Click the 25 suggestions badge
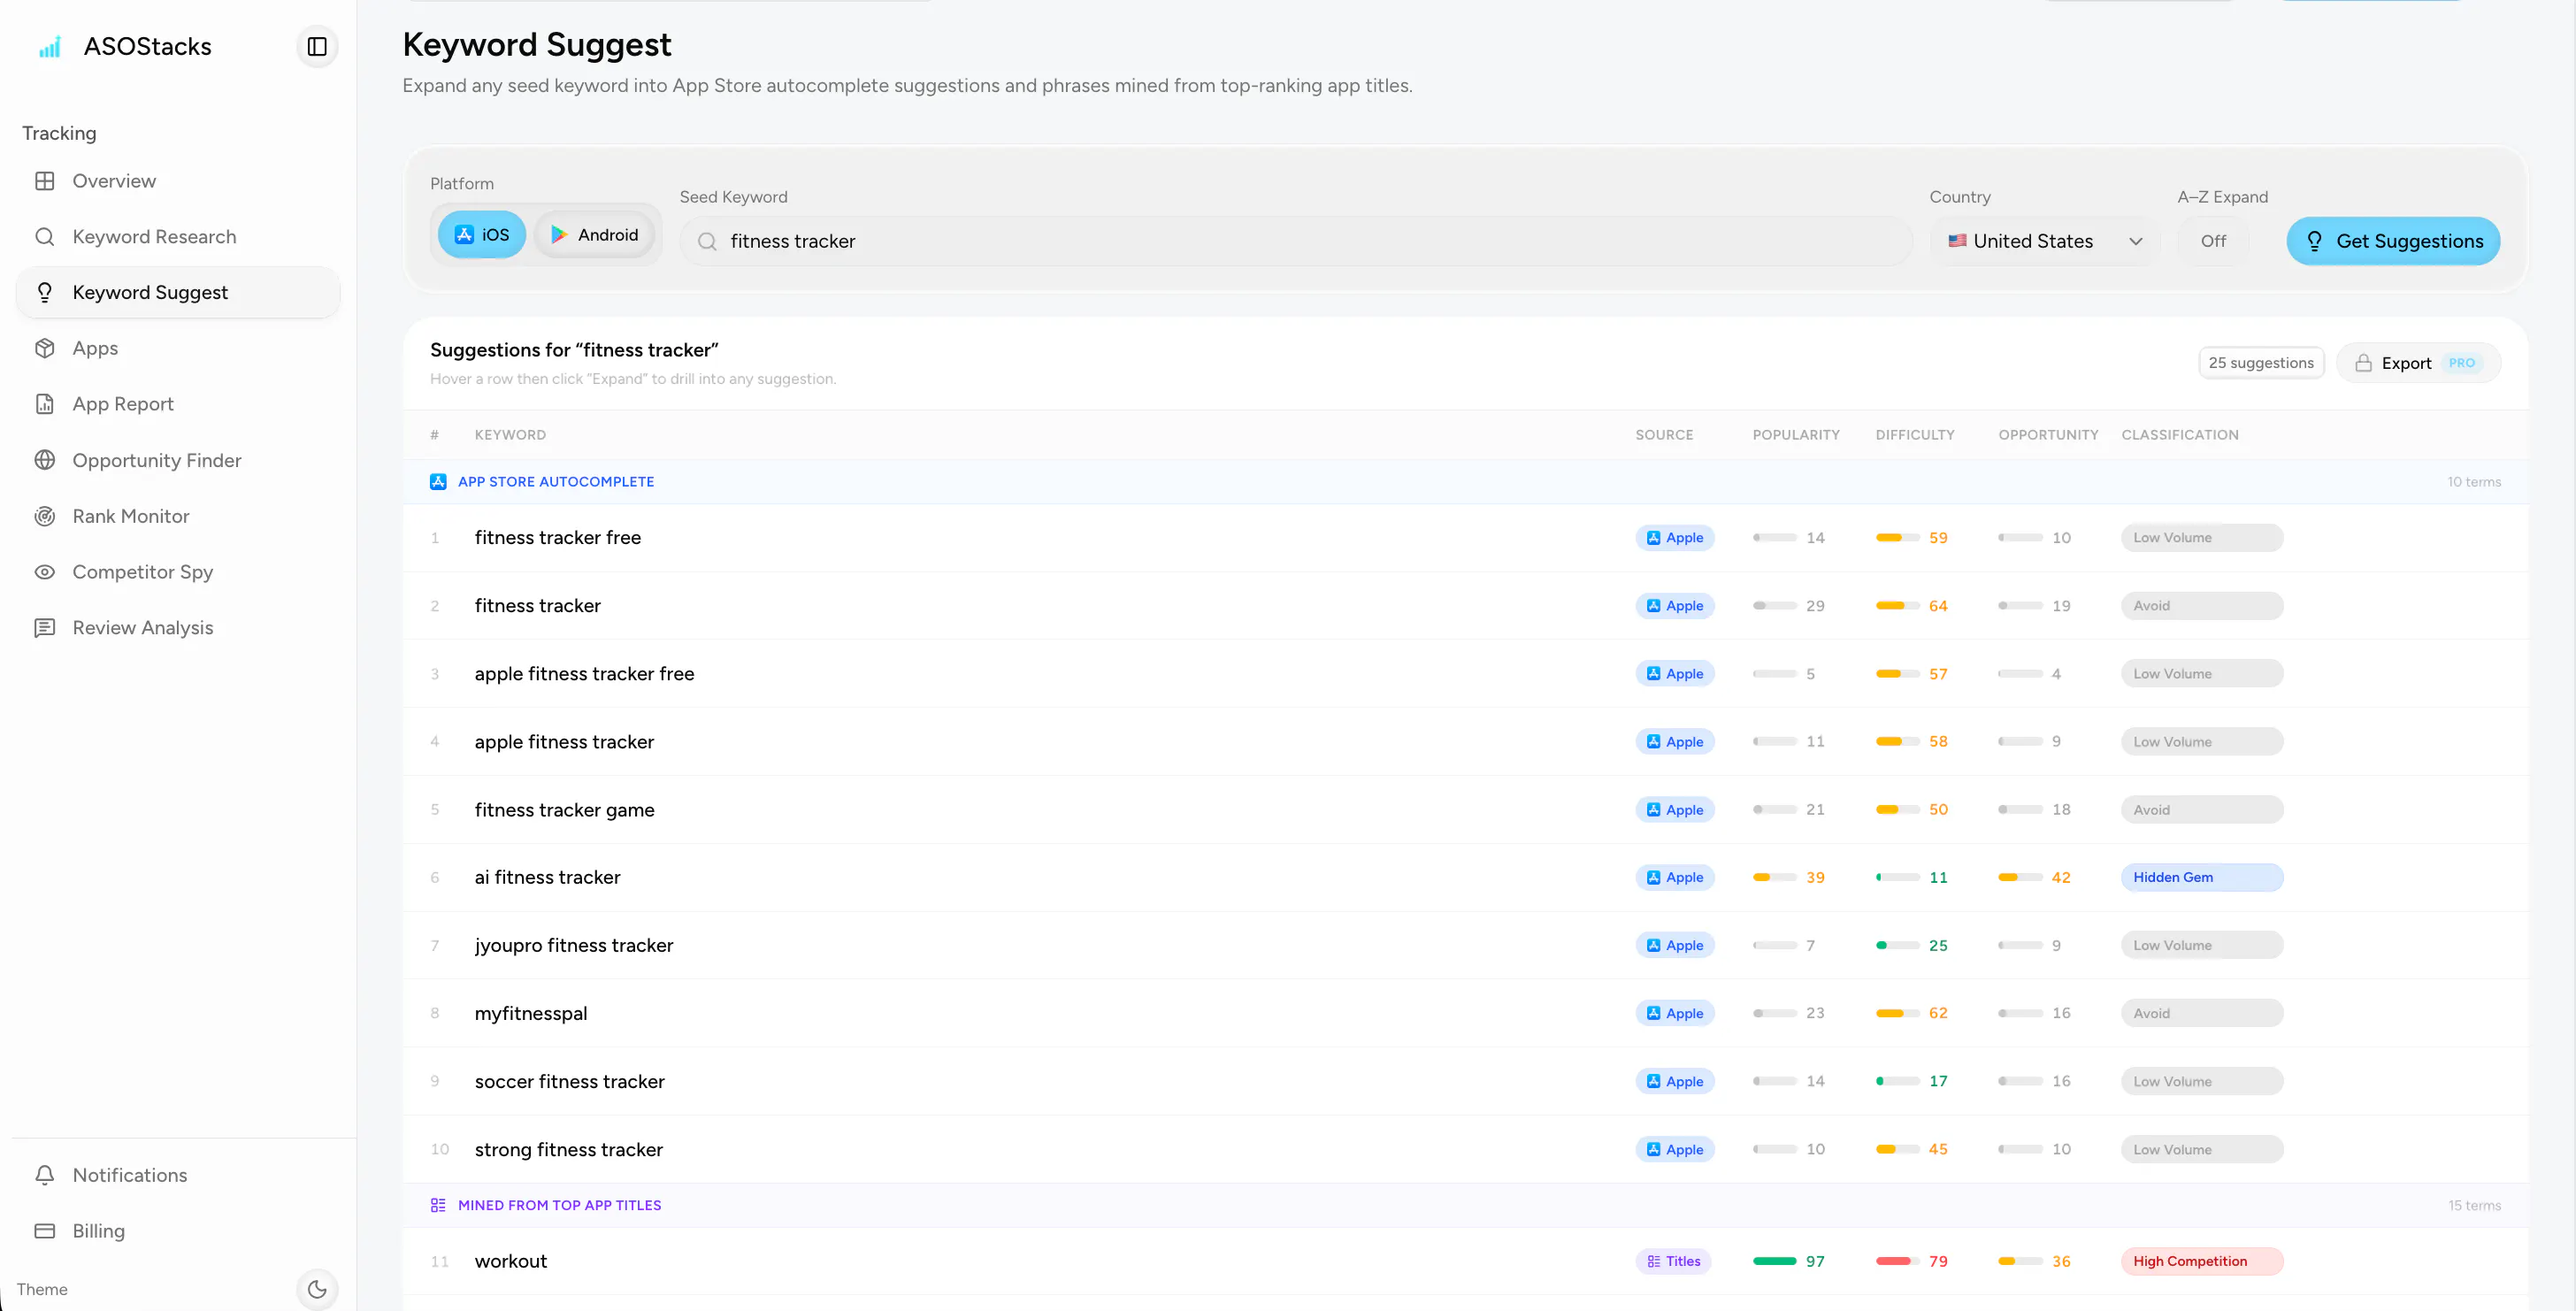 coord(2261,363)
